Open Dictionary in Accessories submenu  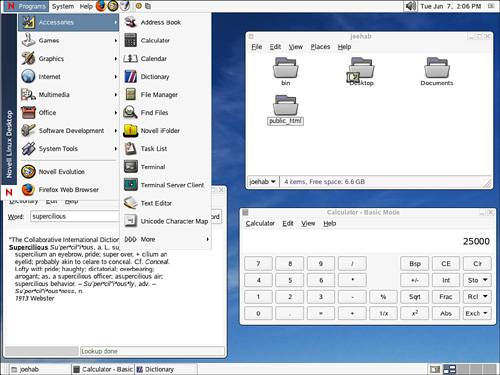(x=166, y=77)
